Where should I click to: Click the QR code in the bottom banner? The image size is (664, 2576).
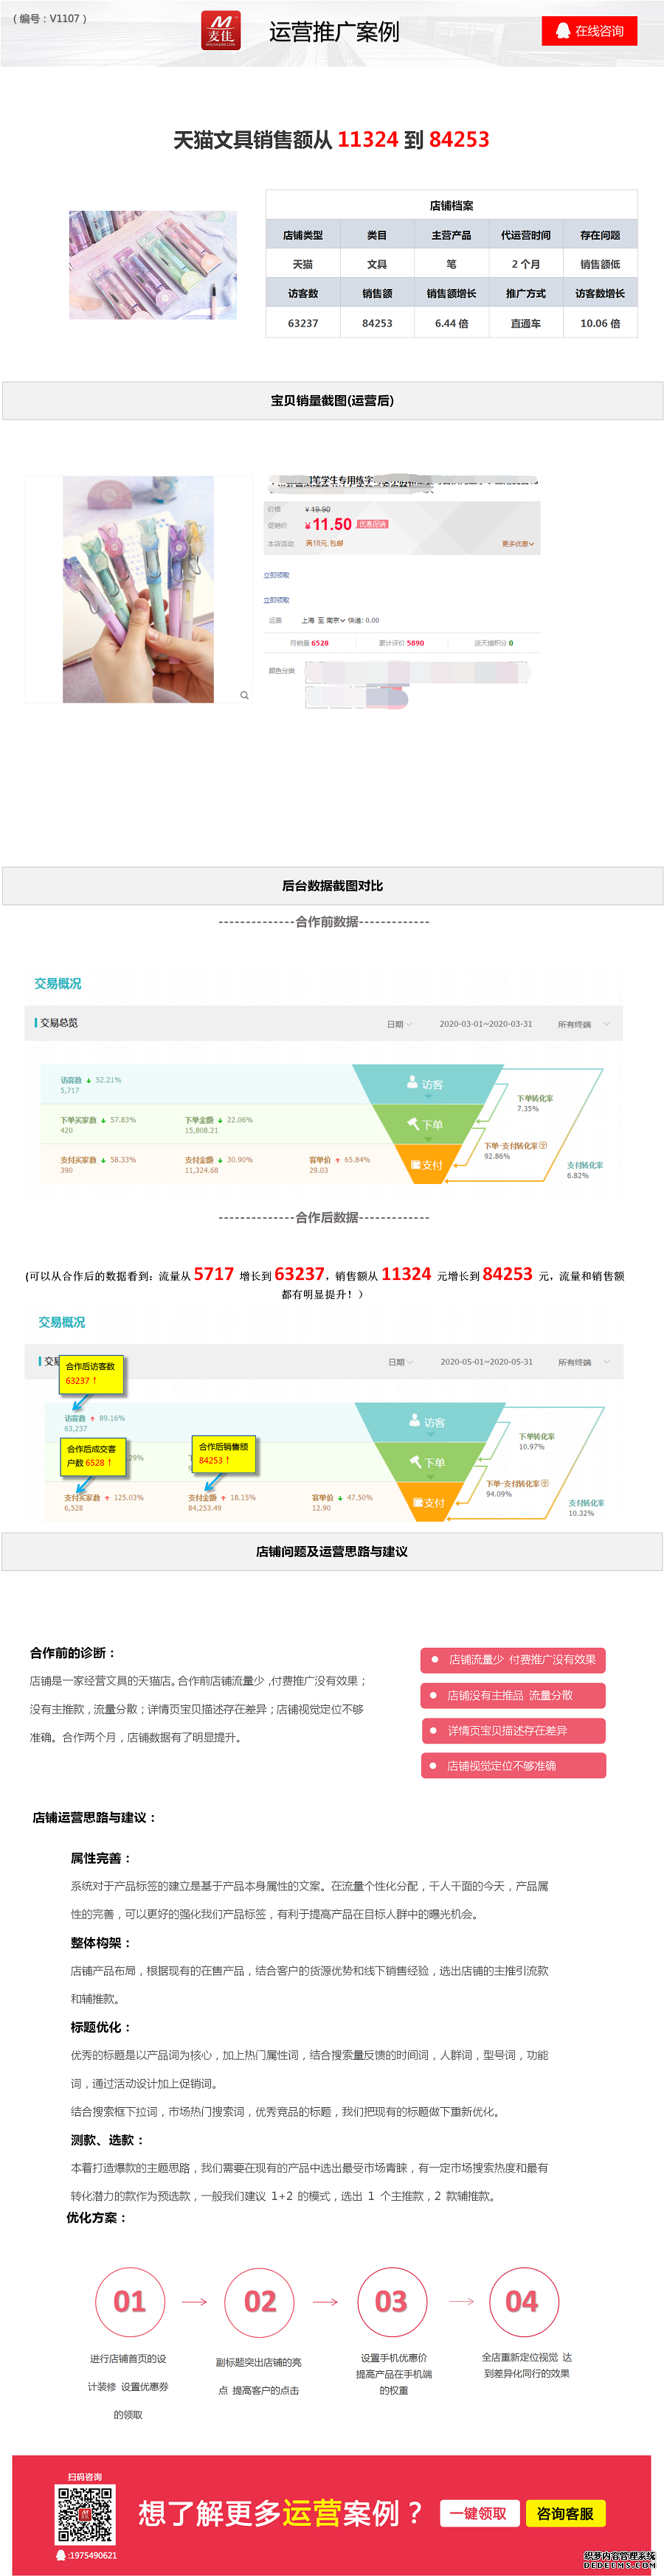click(x=85, y=2516)
